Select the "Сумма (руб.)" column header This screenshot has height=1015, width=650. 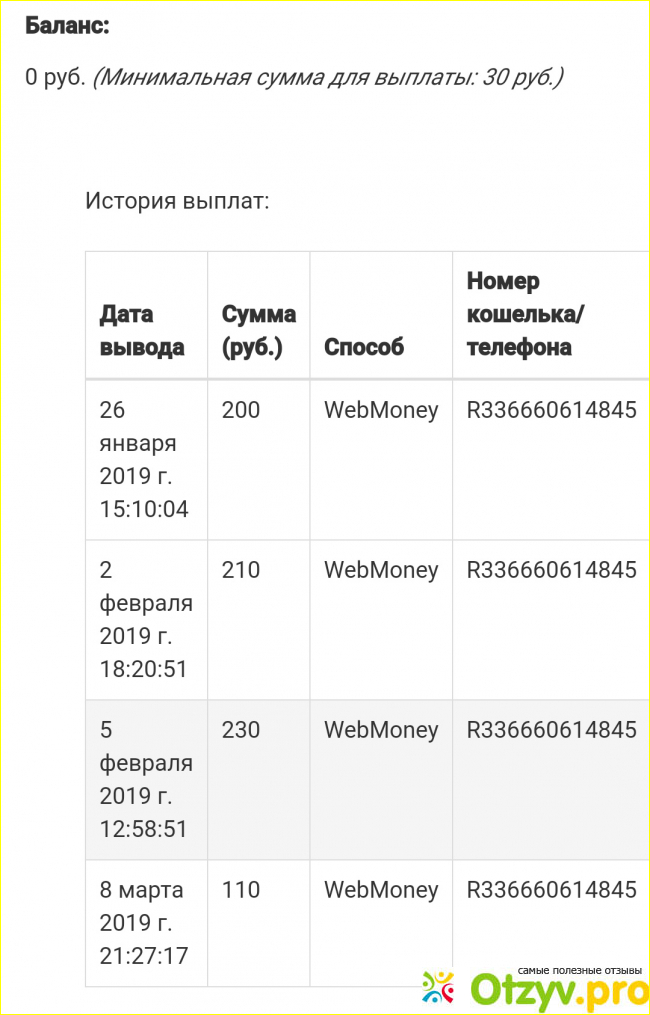click(x=258, y=330)
